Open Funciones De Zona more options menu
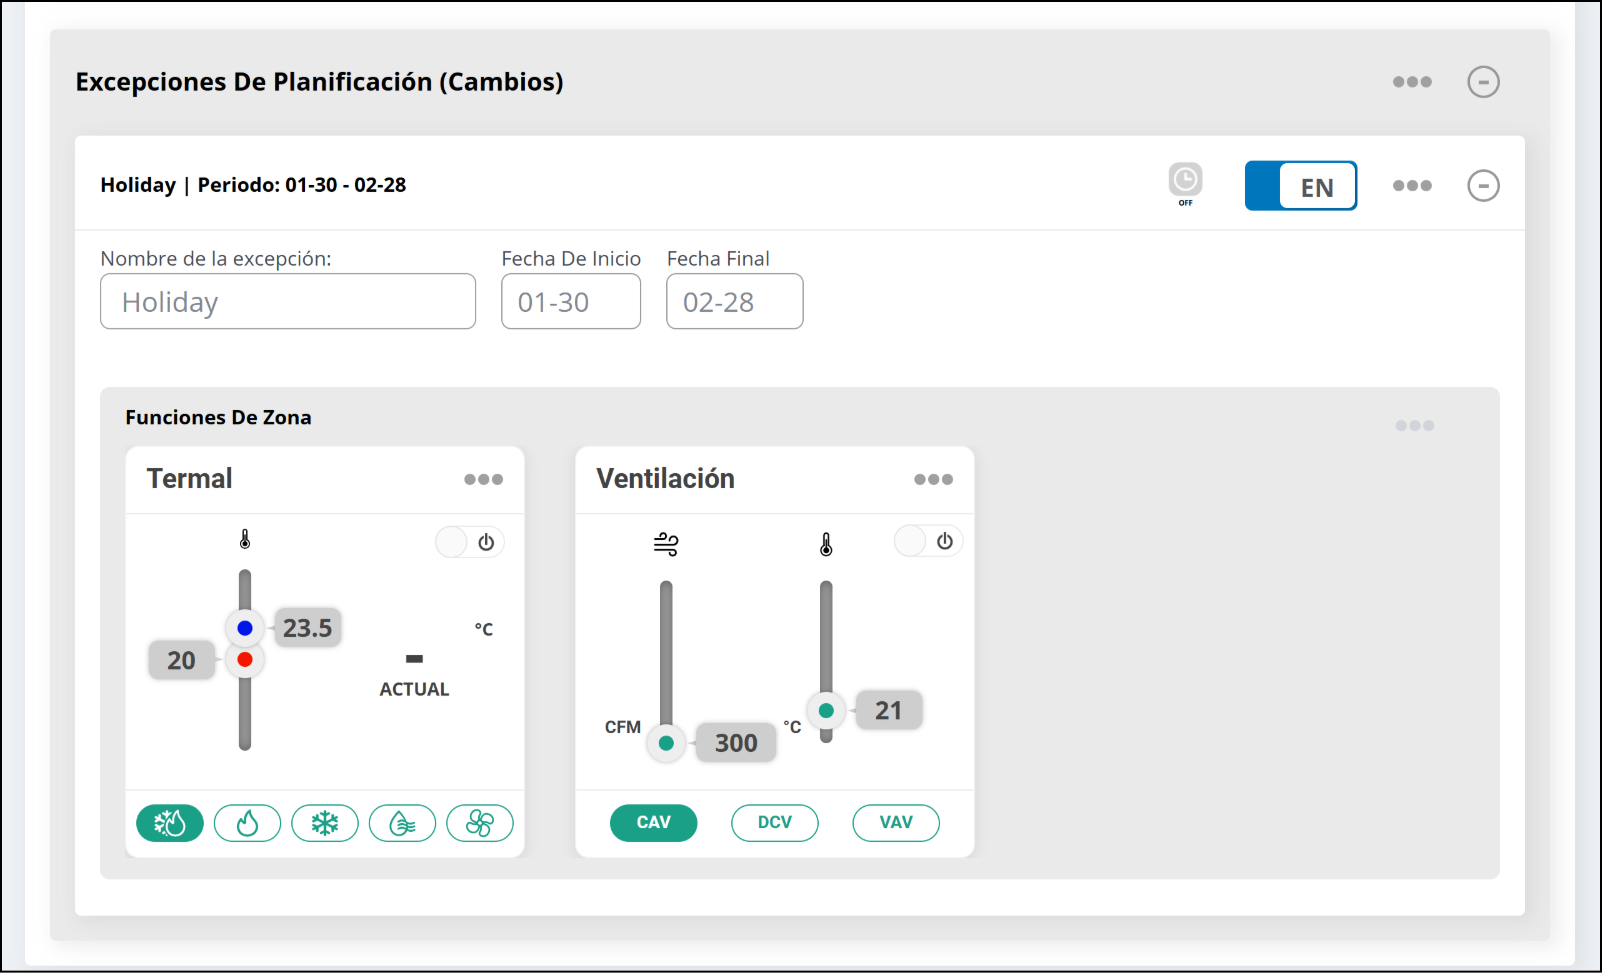 point(1414,426)
